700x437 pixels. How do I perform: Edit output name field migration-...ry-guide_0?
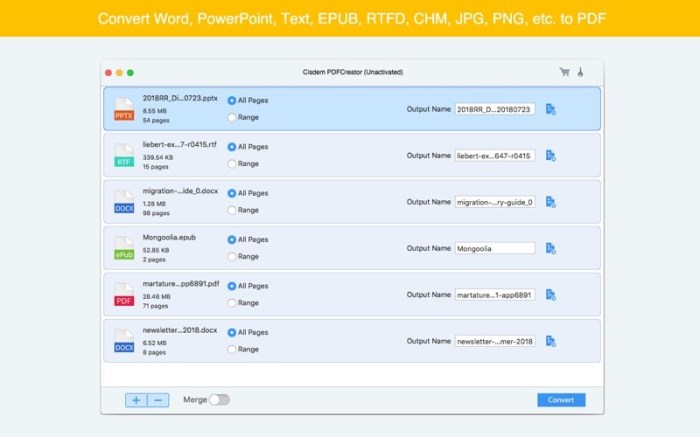495,202
